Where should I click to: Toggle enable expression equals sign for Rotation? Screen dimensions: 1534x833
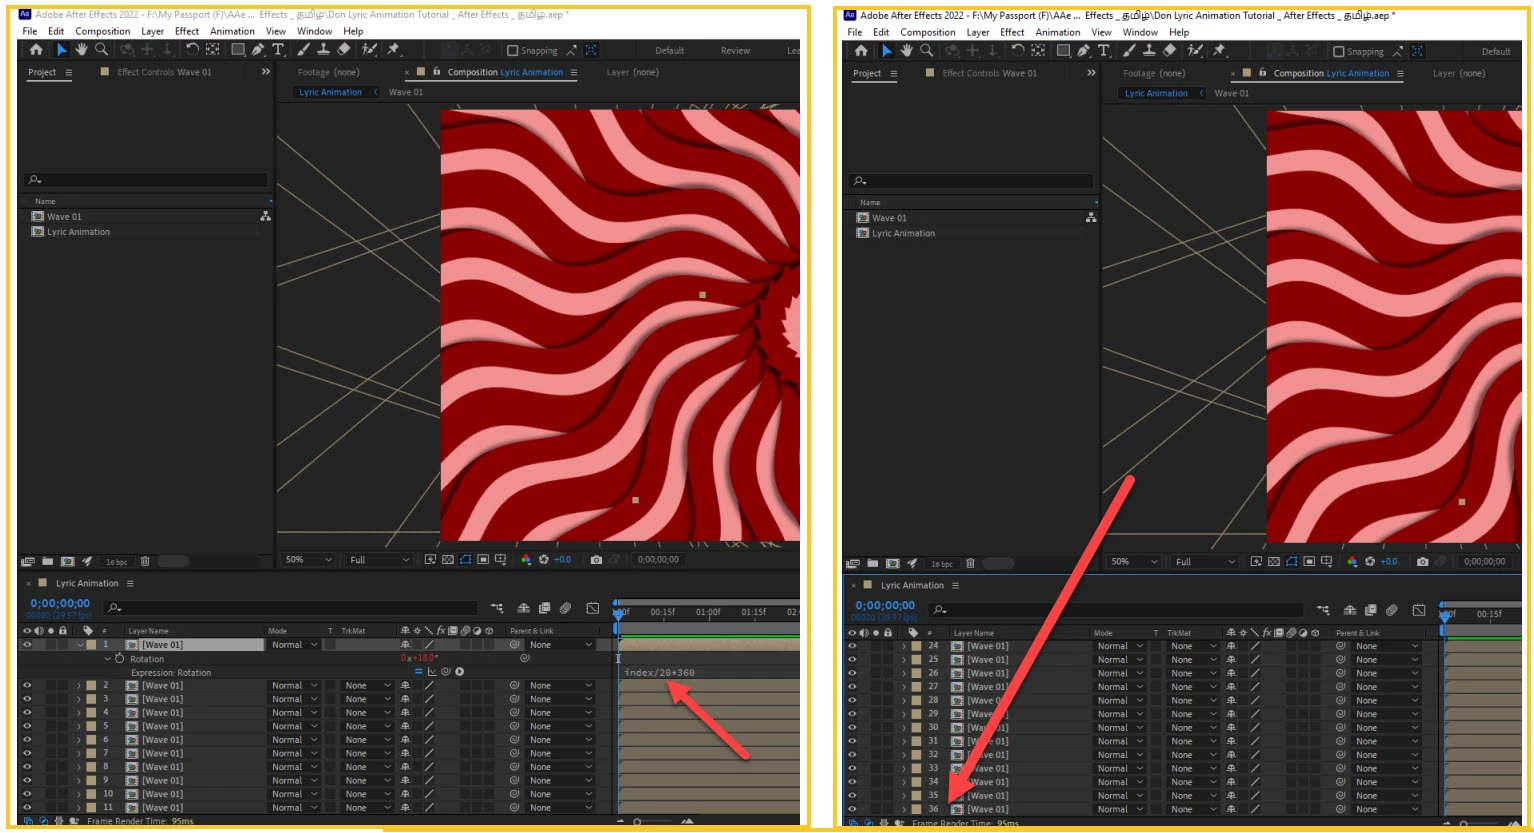(x=419, y=672)
